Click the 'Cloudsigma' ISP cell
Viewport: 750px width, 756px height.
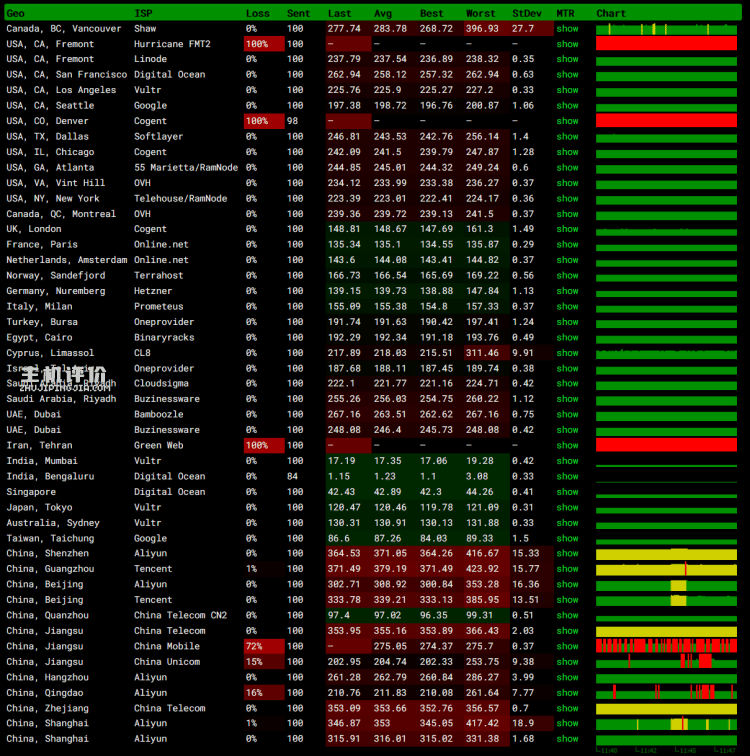click(161, 383)
